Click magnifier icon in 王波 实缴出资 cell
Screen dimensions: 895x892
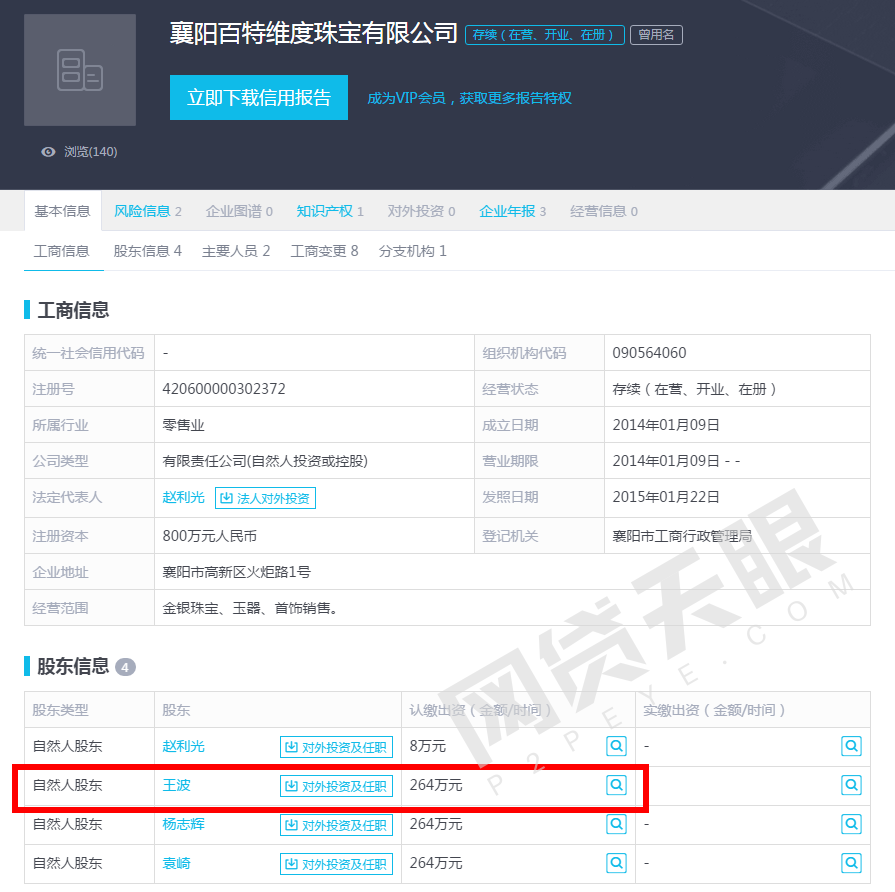pos(851,785)
